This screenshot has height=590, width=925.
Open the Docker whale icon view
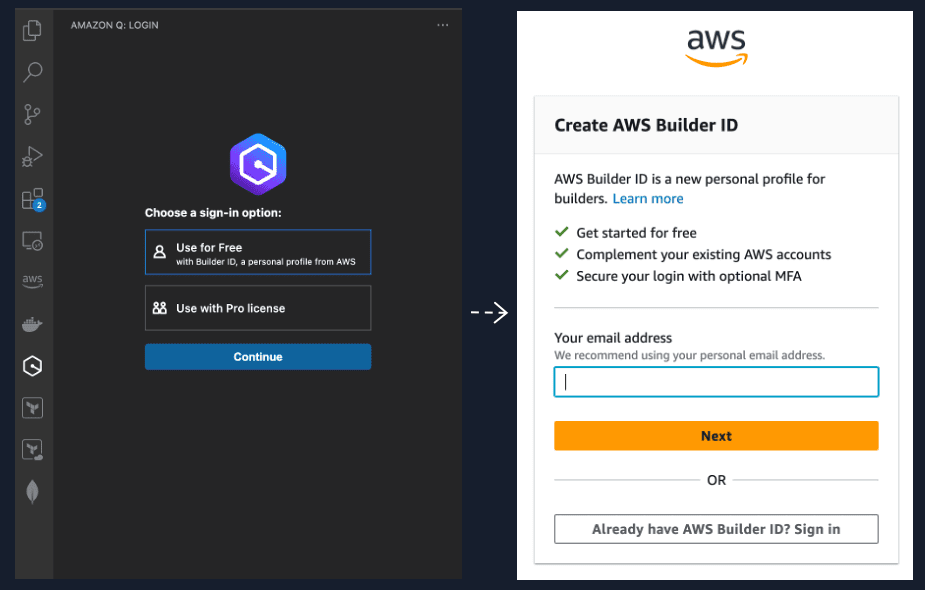(33, 324)
